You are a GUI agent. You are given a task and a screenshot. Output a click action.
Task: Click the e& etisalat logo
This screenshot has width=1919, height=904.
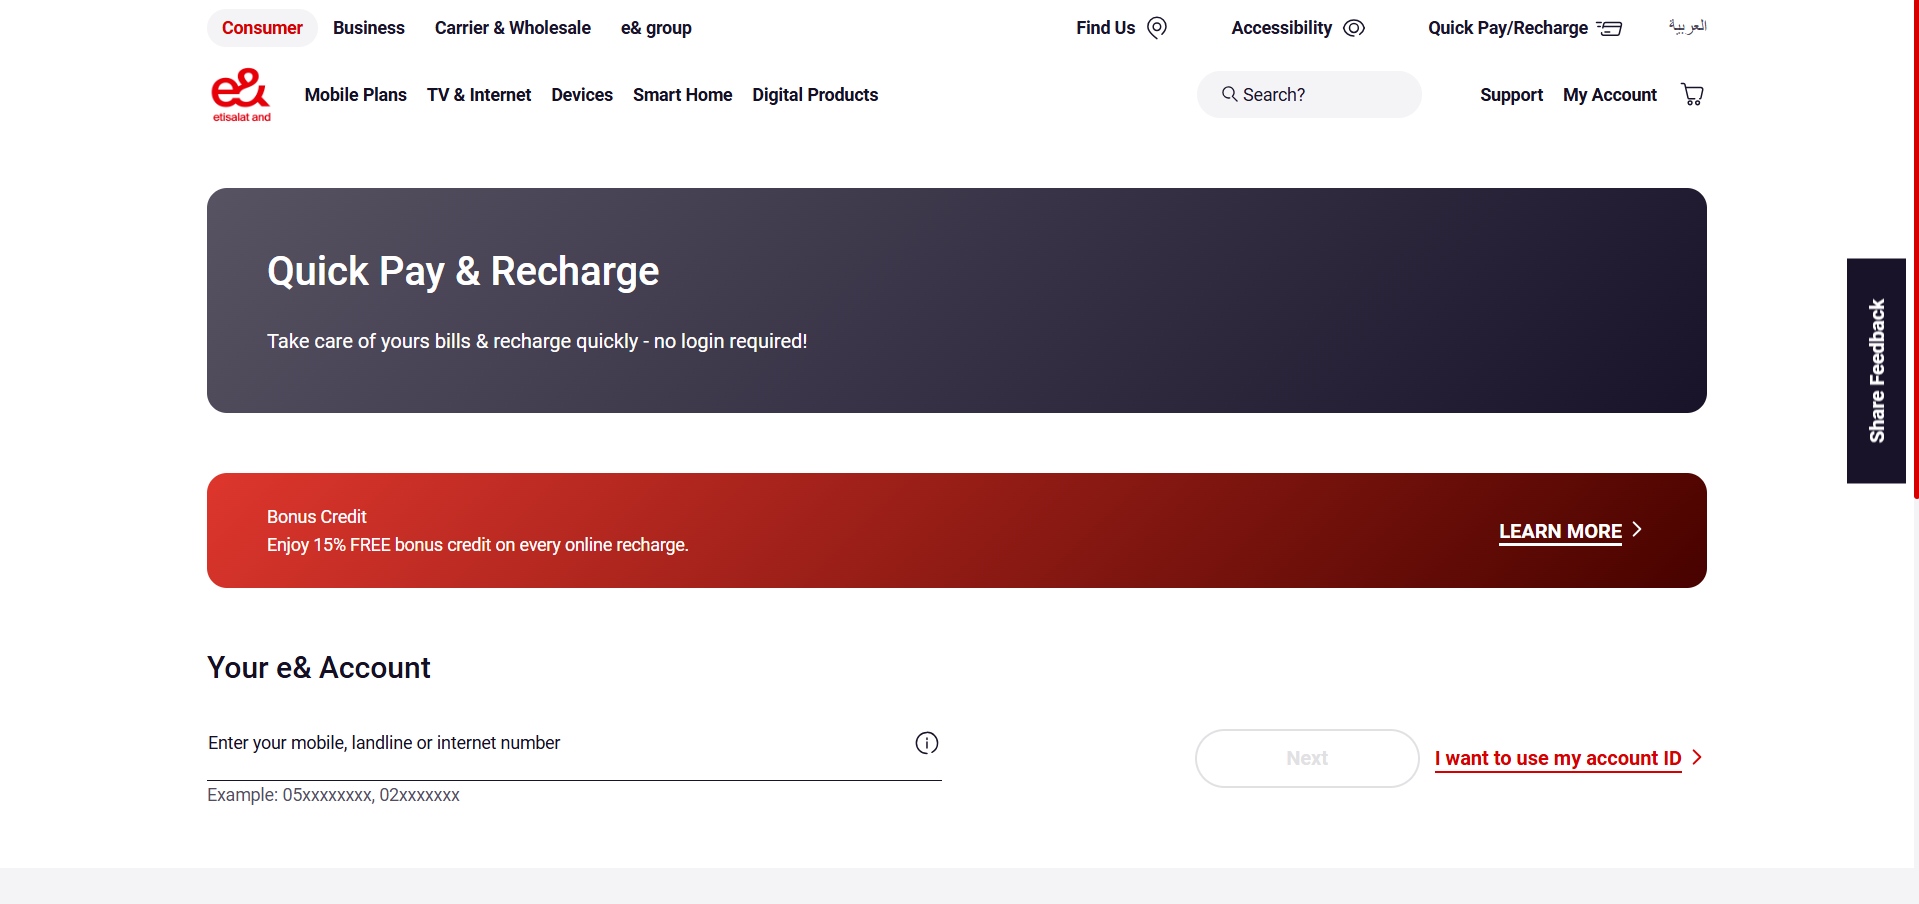coord(241,95)
